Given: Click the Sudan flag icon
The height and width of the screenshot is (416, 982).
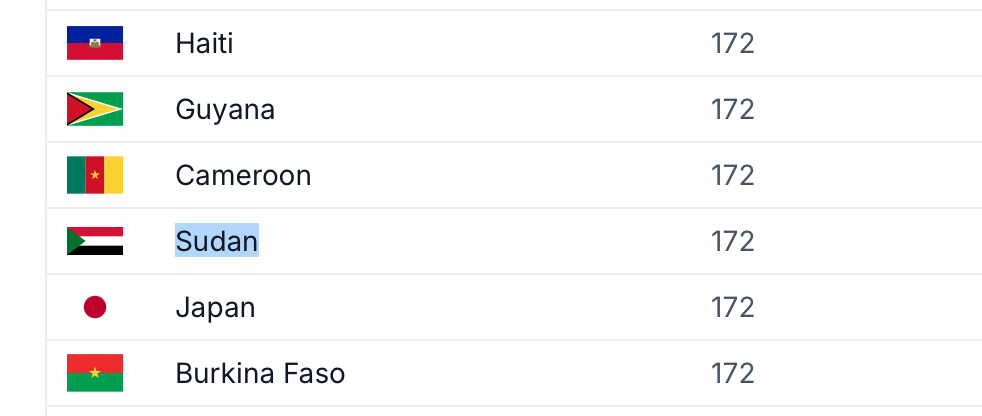Looking at the screenshot, I should (x=95, y=241).
